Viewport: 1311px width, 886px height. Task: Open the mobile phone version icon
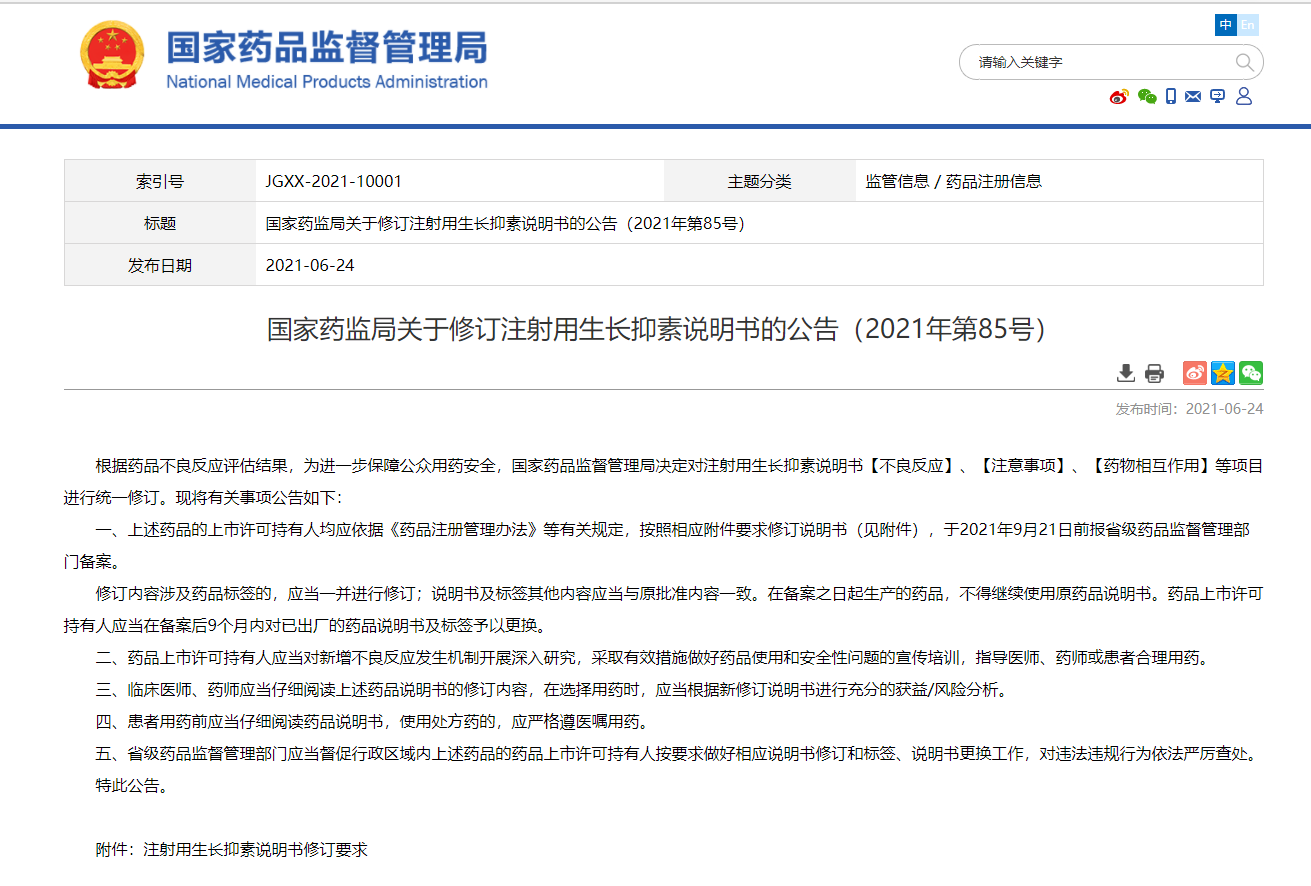1171,96
